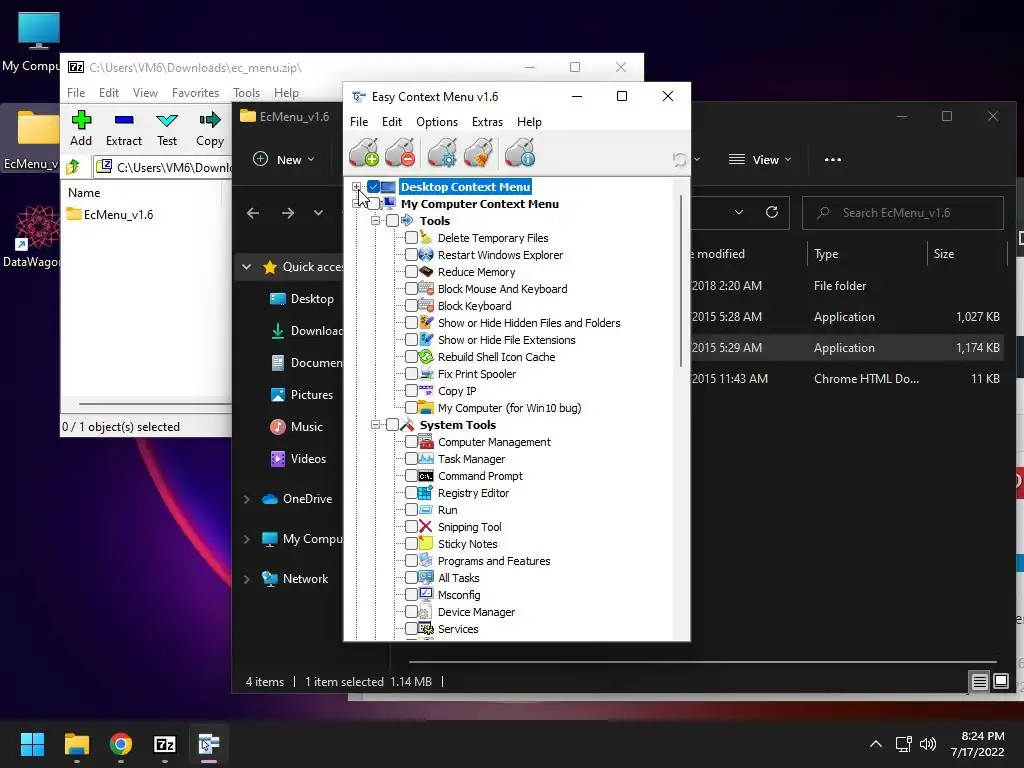Collapse the Tools tree node
Image resolution: width=1024 pixels, height=768 pixels.
coord(376,221)
